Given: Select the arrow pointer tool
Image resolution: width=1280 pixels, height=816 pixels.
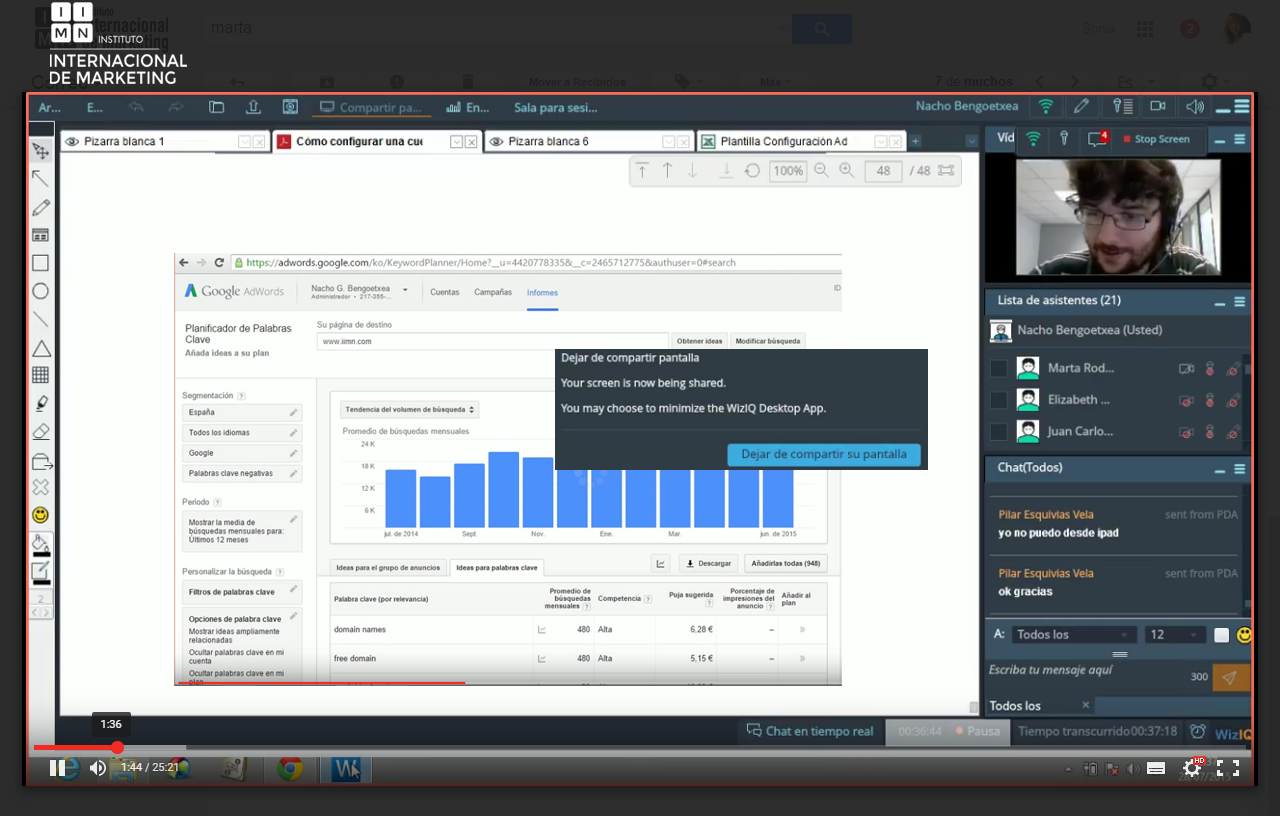Looking at the screenshot, I should click(x=41, y=178).
